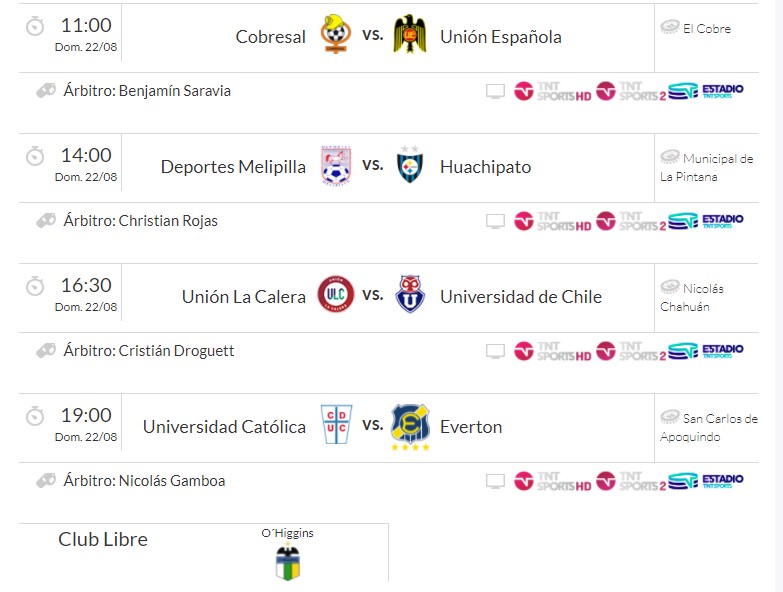This screenshot has width=783, height=592.
Task: Click TNT Sports 2 logo in Huachipato match
Action: [x=631, y=221]
